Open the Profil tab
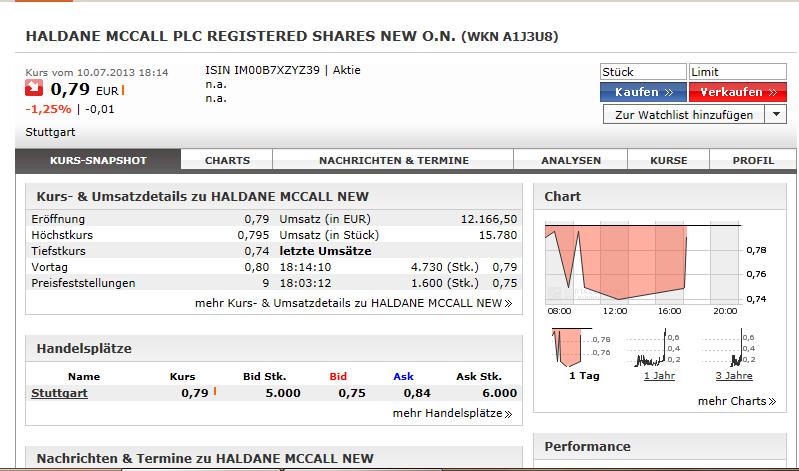The image size is (799, 471). (x=753, y=160)
